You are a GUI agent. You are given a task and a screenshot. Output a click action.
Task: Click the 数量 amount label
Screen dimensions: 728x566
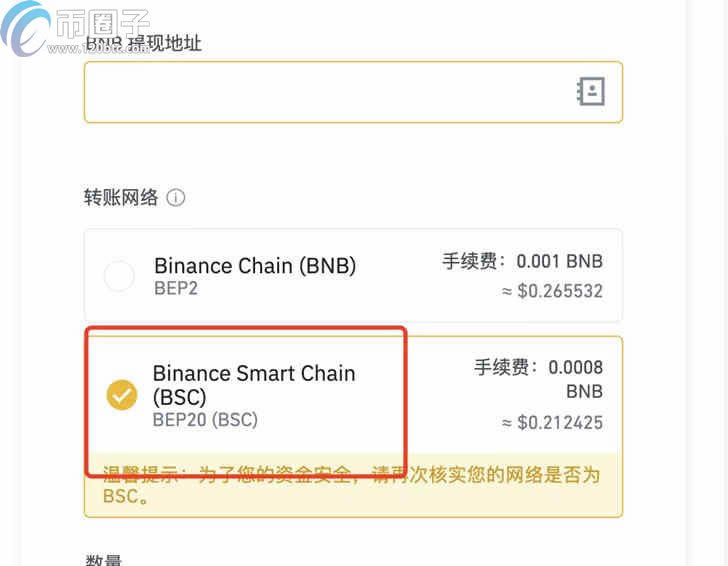[x=104, y=559]
